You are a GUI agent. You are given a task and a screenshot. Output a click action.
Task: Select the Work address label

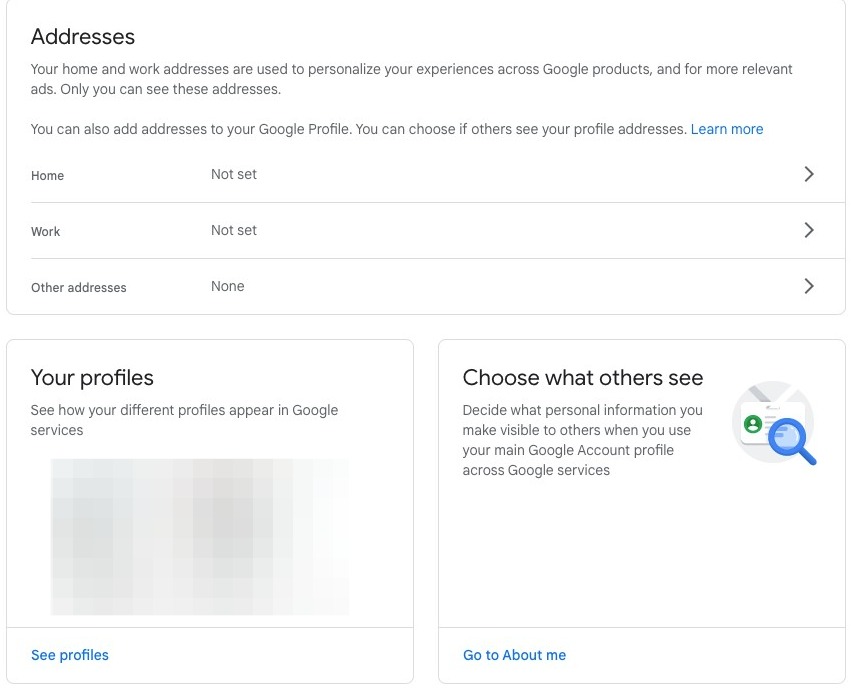[x=46, y=232]
